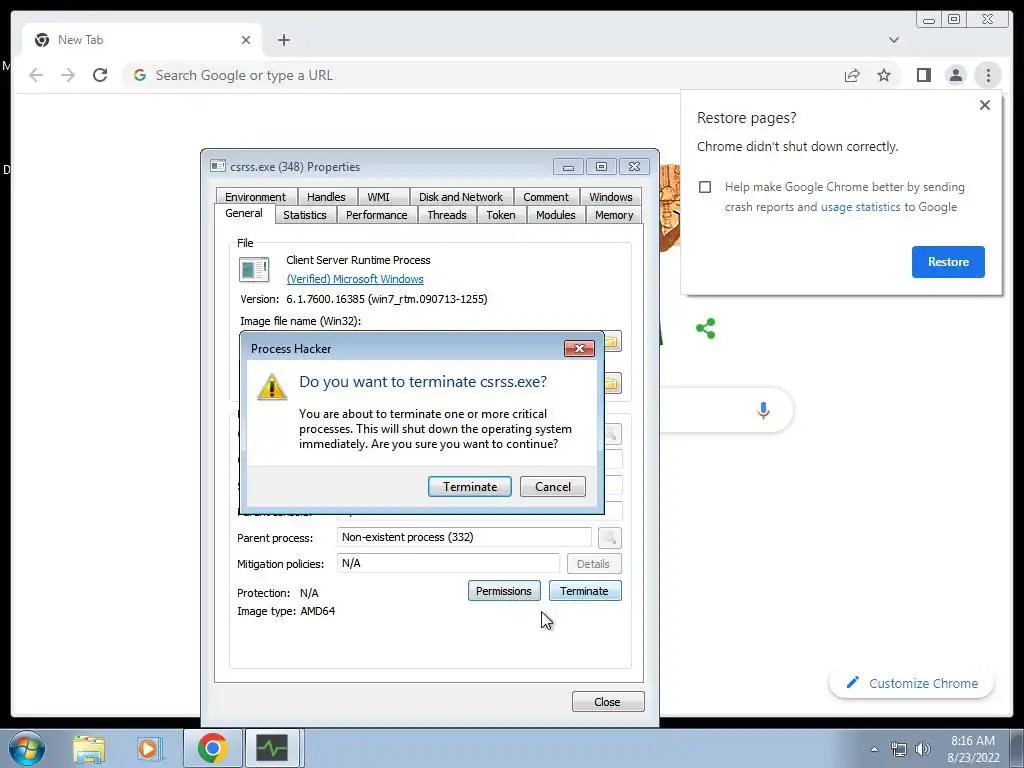Open the WMI tab

pyautogui.click(x=378, y=197)
